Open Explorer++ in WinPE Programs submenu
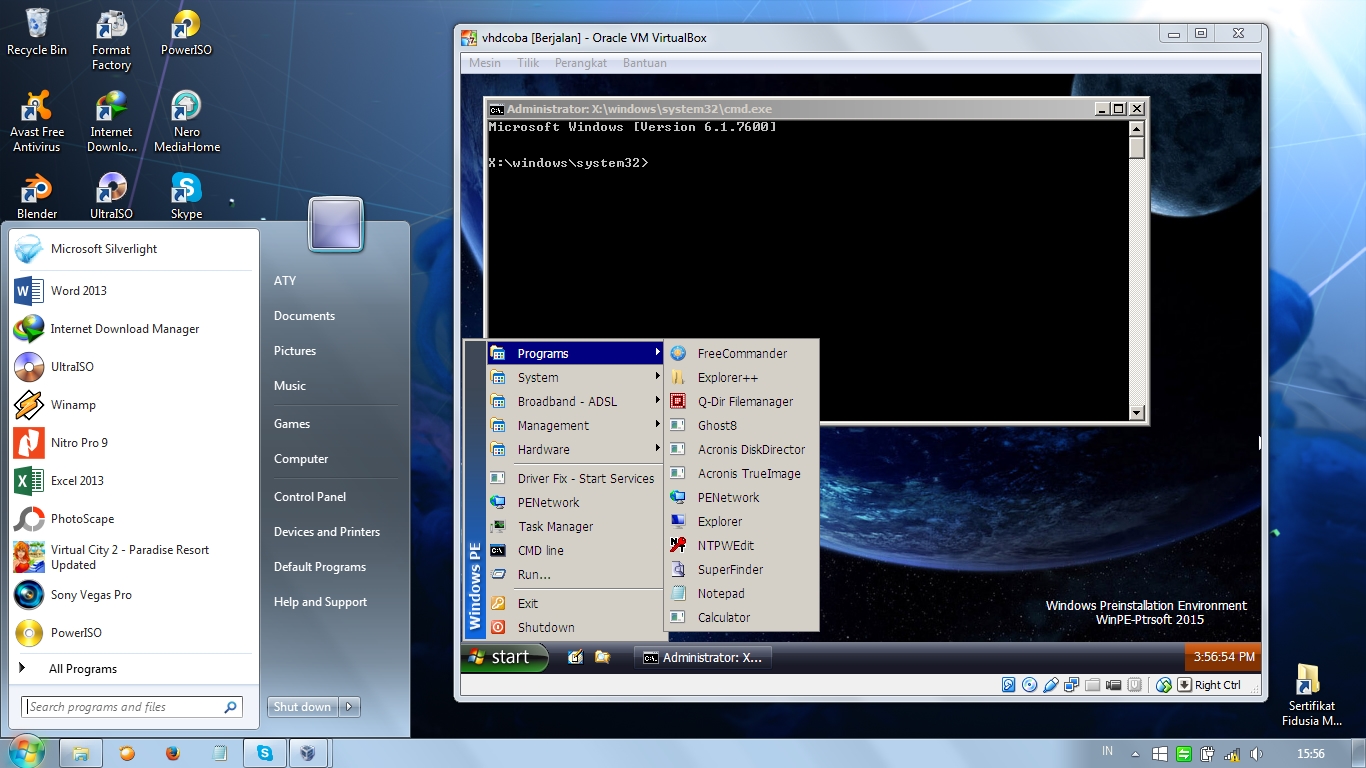Viewport: 1366px width, 768px height. [x=741, y=377]
